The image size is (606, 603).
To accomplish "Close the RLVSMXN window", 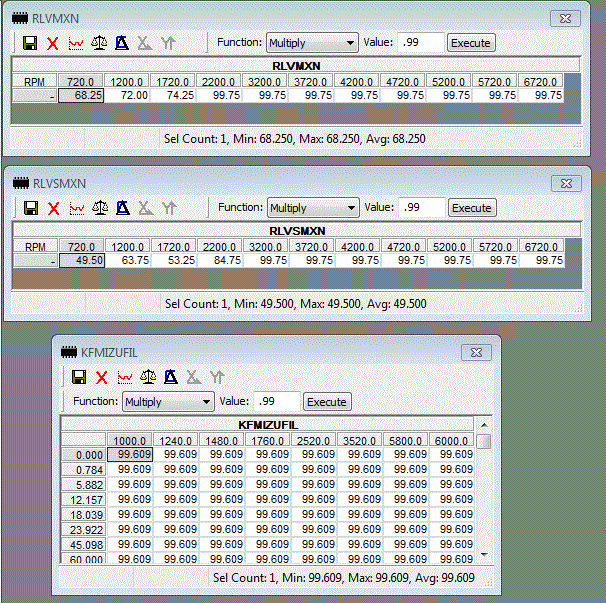I will [567, 184].
